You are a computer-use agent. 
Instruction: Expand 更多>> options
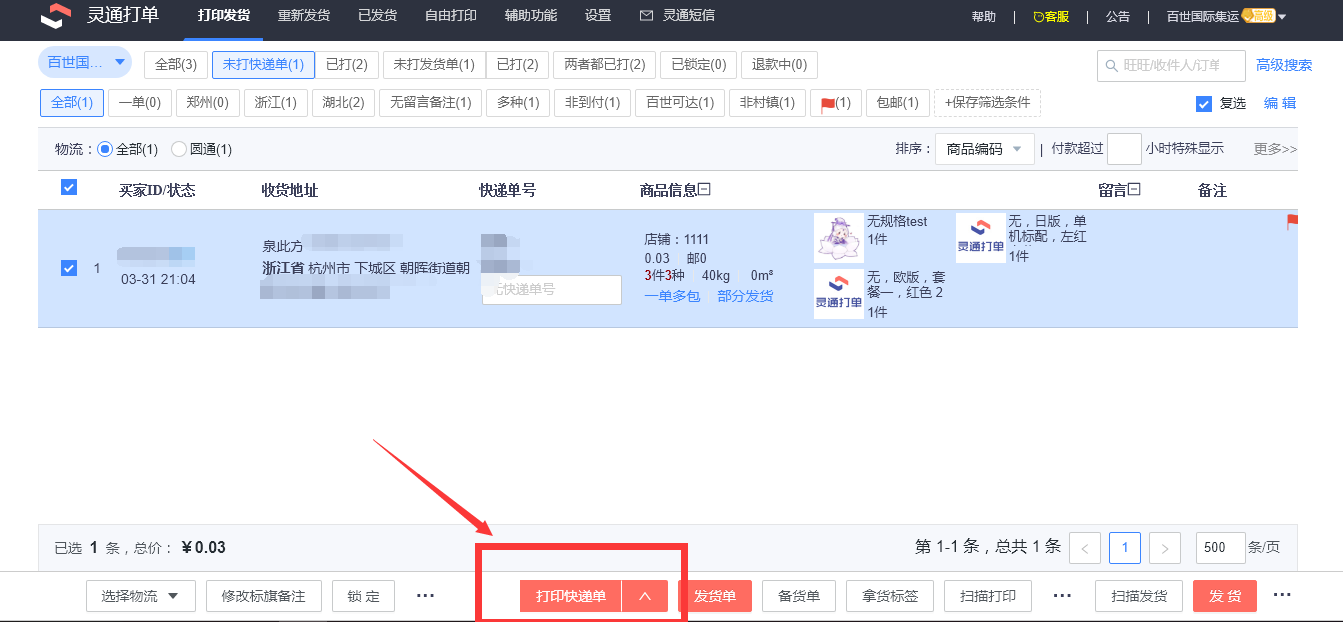[1275, 149]
